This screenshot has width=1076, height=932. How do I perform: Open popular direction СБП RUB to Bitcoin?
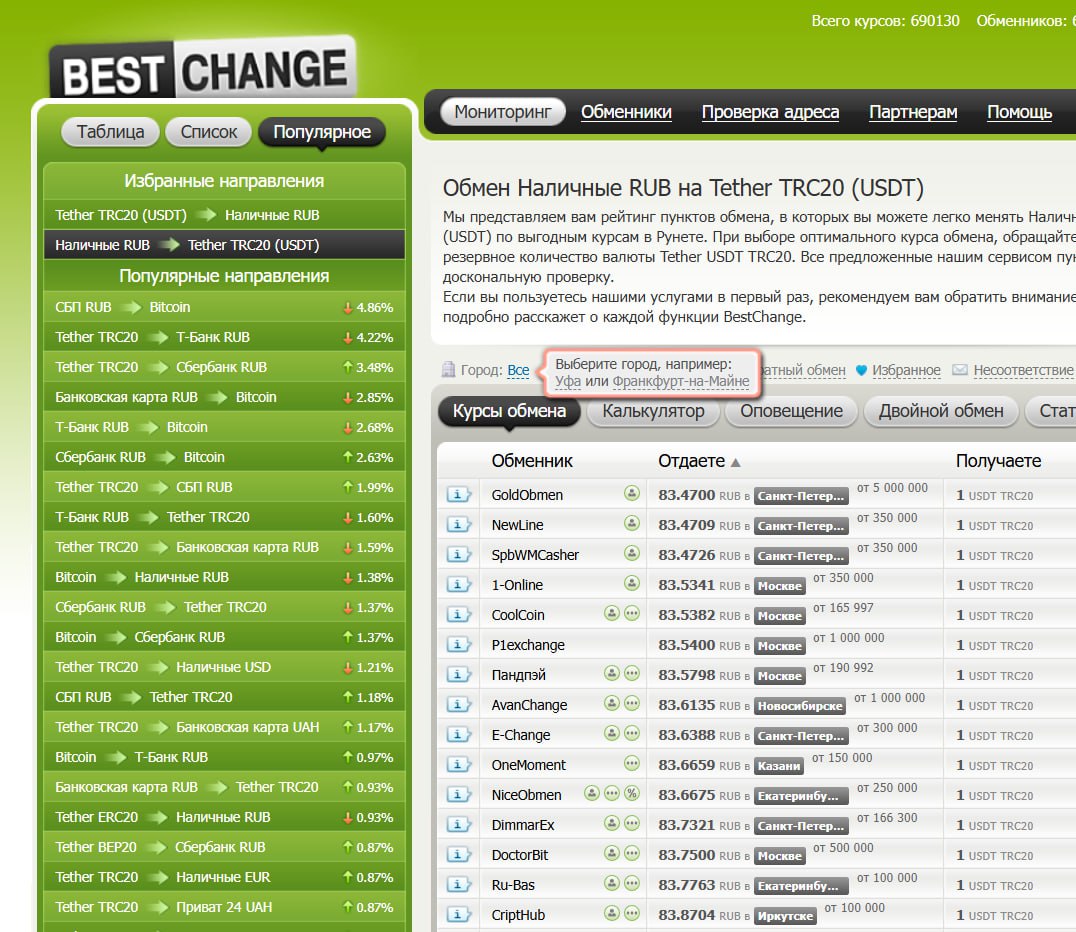[x=224, y=307]
